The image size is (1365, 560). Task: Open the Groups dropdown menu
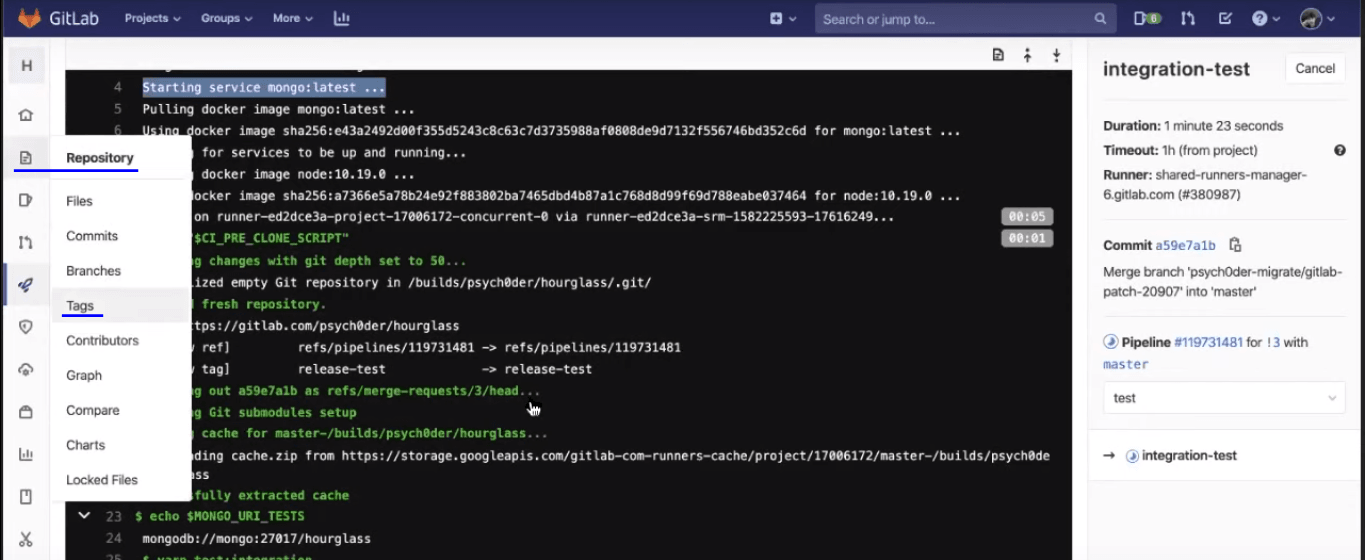click(227, 18)
